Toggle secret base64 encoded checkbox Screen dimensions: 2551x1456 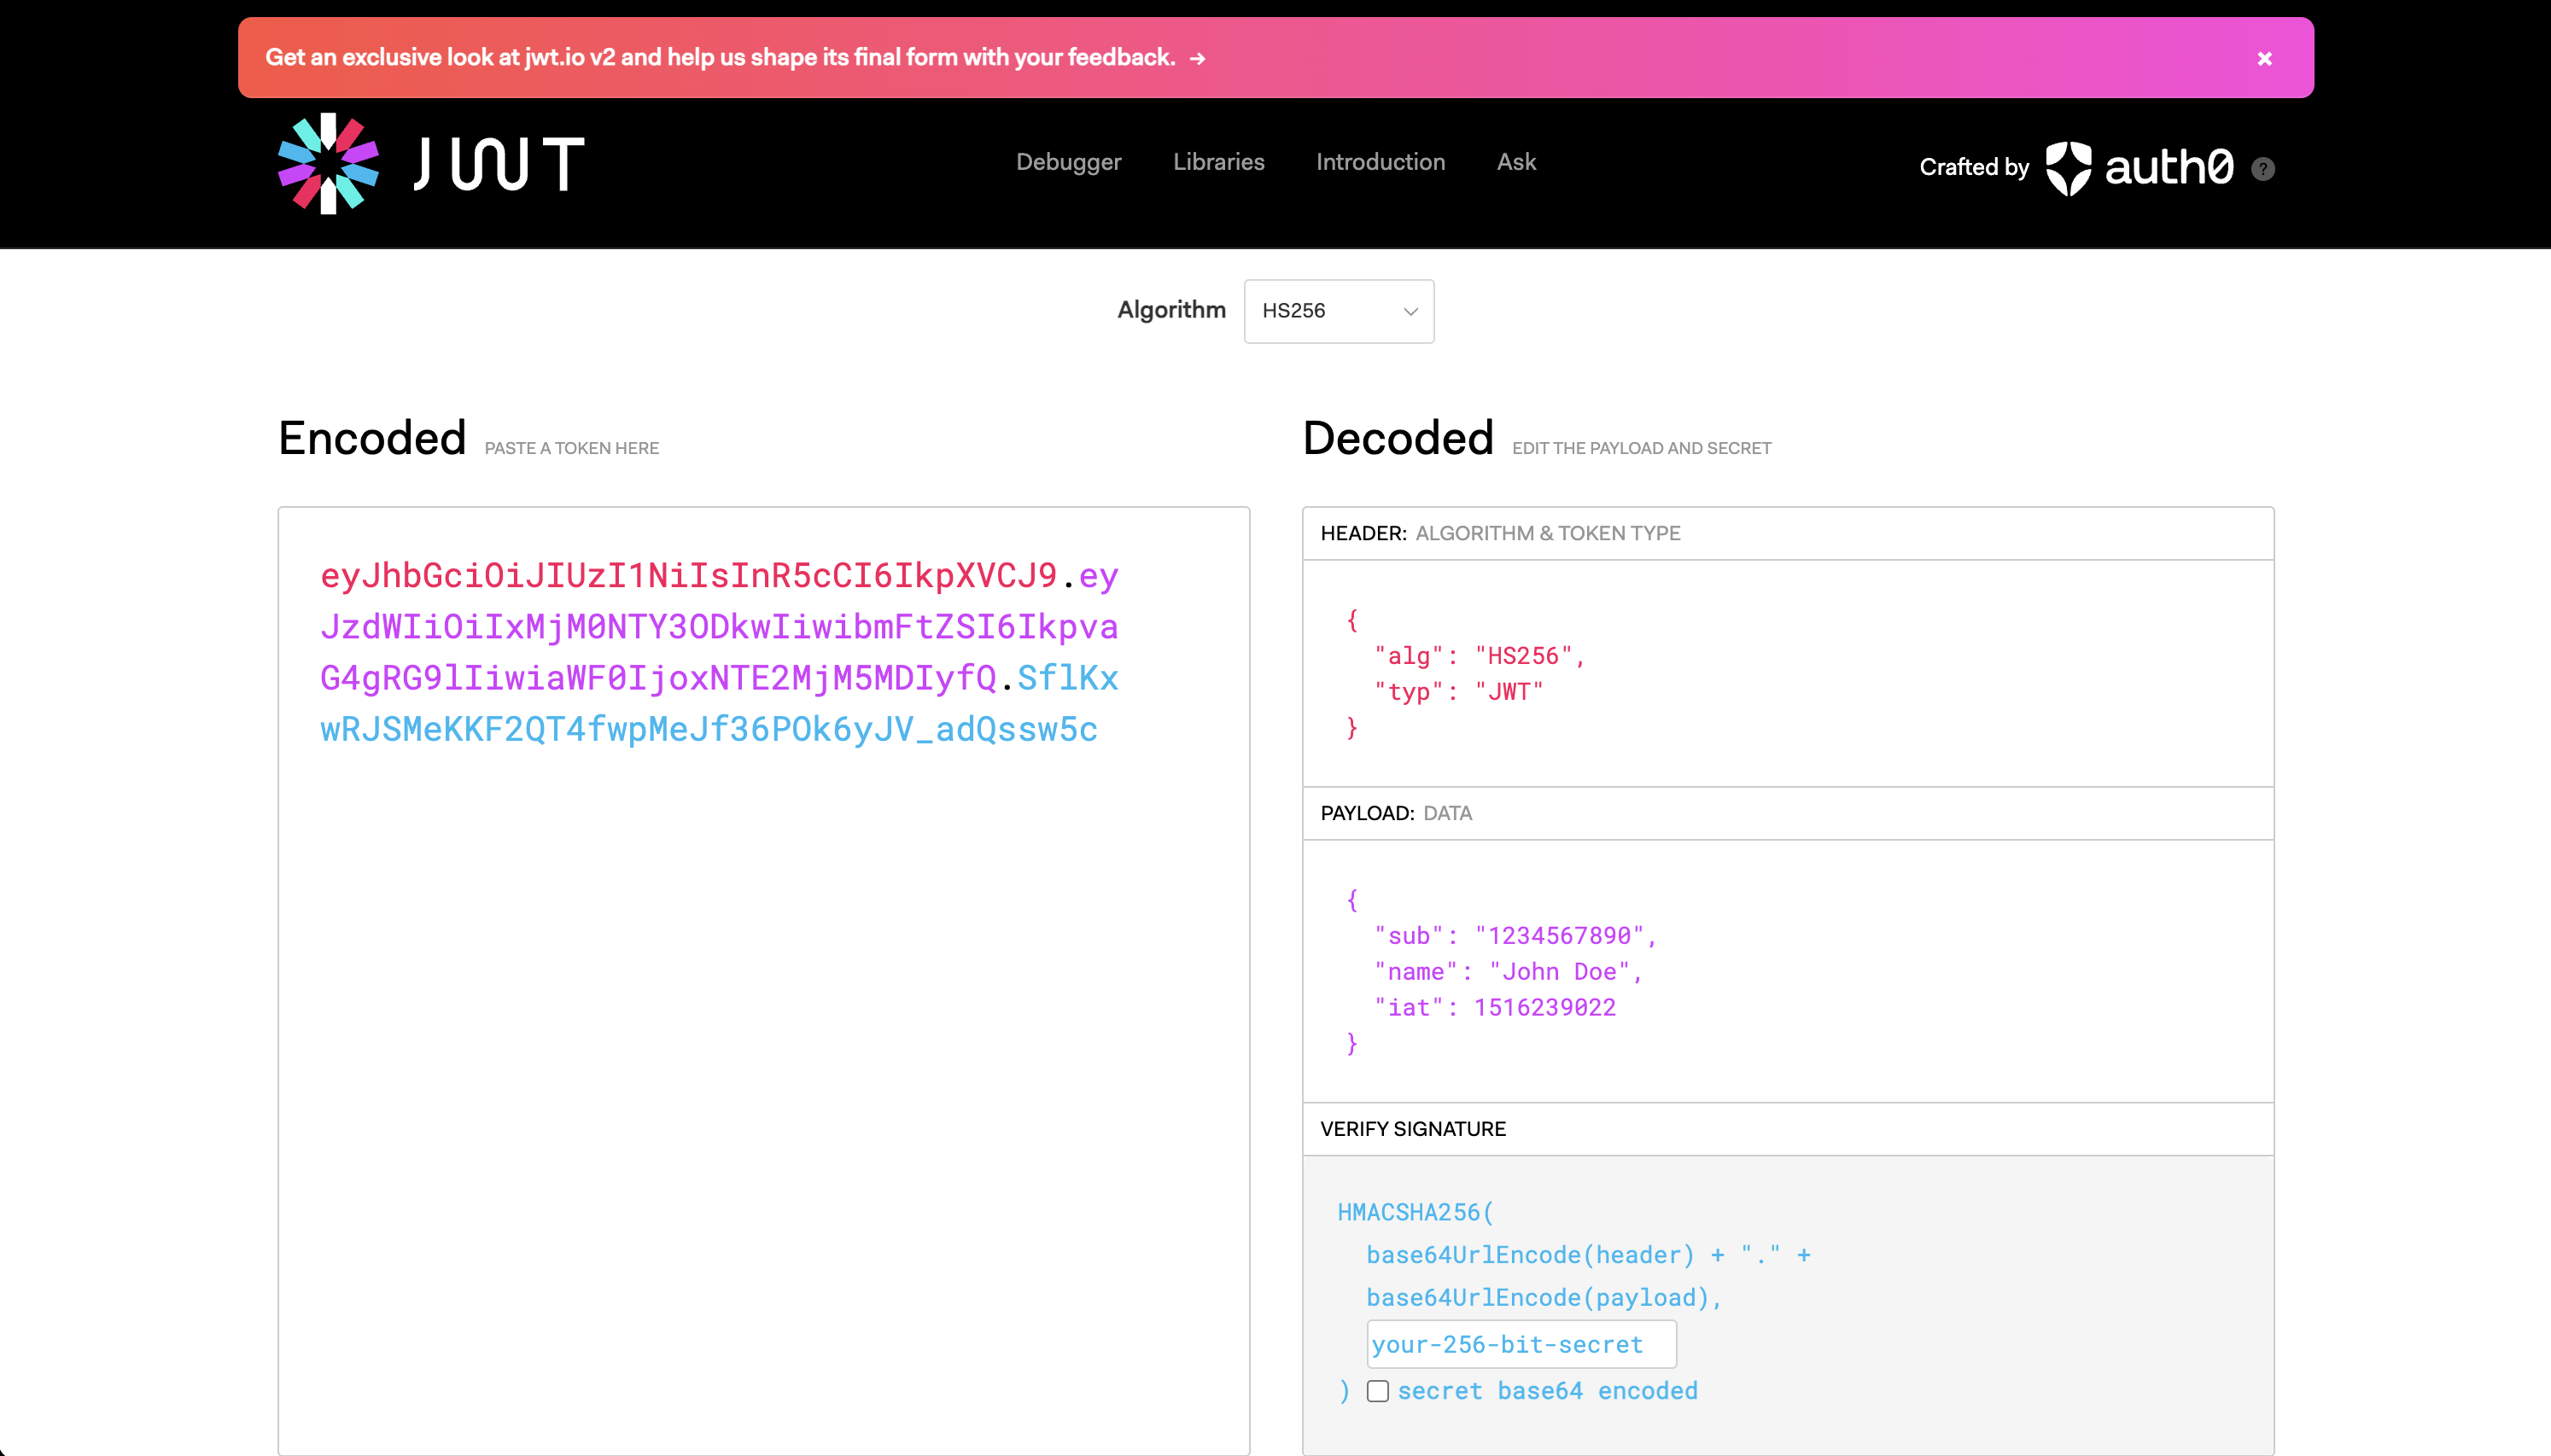(1378, 1391)
